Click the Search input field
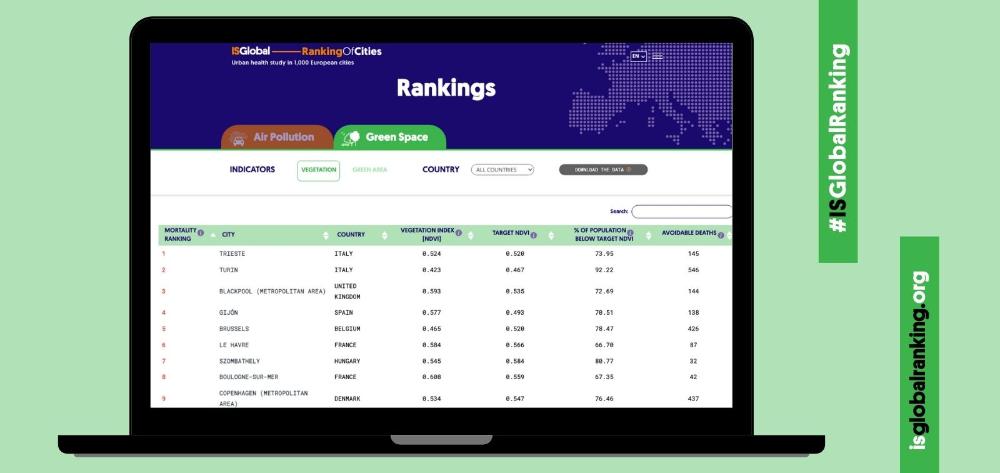1000x473 pixels. (682, 211)
